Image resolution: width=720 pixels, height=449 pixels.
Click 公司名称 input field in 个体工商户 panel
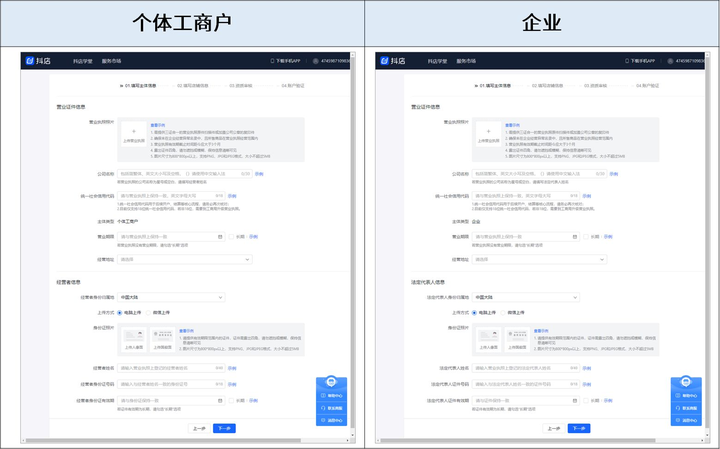point(185,174)
